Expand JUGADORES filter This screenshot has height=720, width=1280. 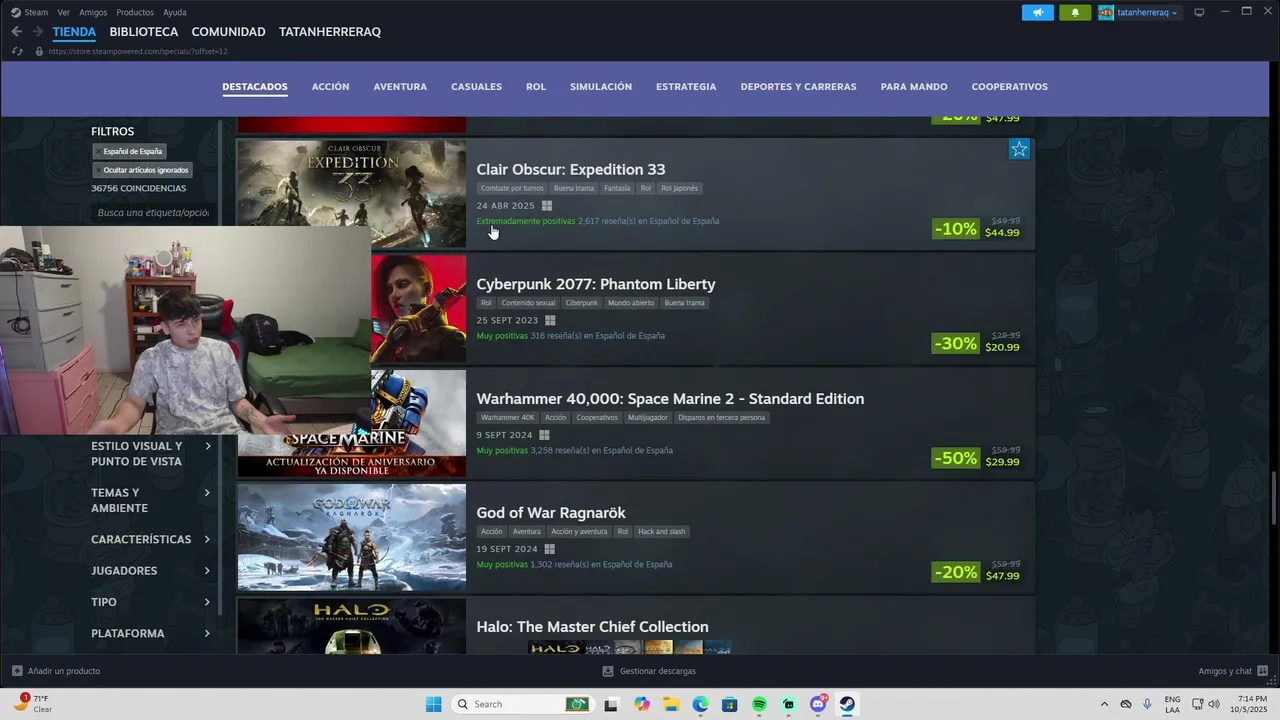click(151, 571)
